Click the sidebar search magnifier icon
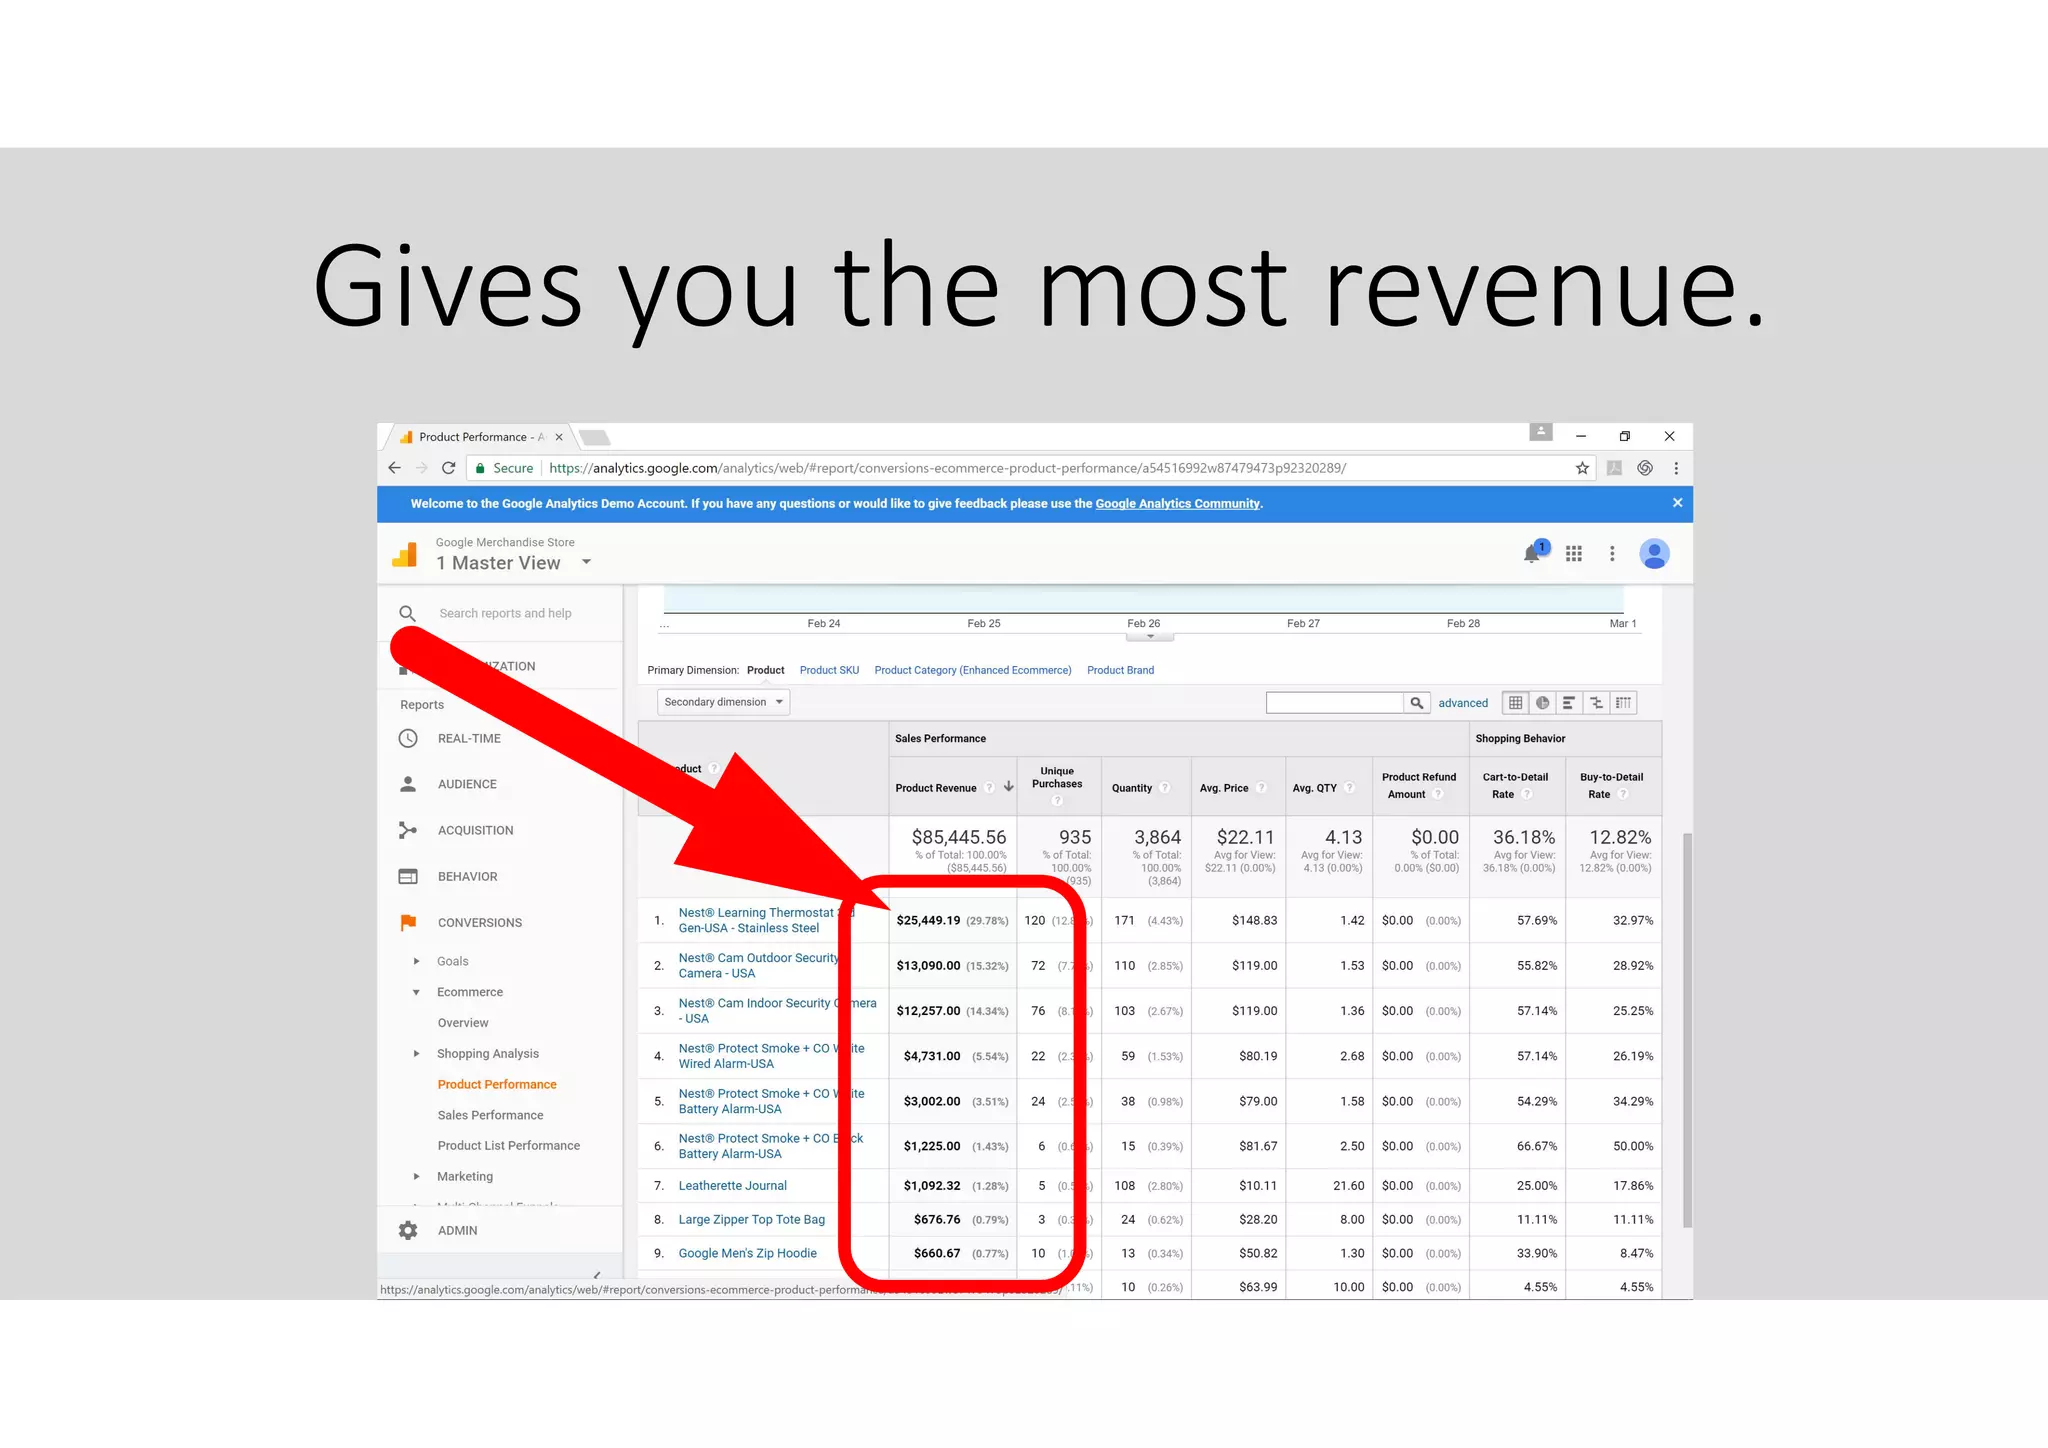The image size is (2048, 1448). (407, 613)
